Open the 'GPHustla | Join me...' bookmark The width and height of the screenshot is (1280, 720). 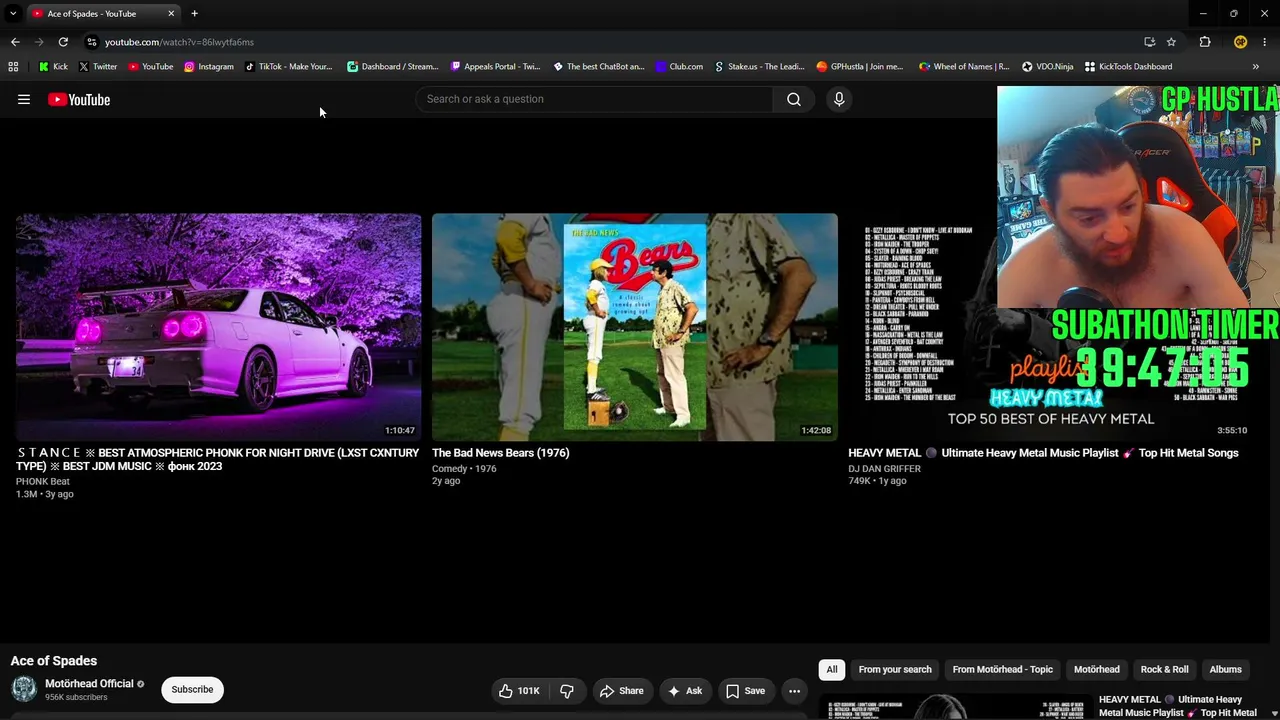[x=859, y=67]
